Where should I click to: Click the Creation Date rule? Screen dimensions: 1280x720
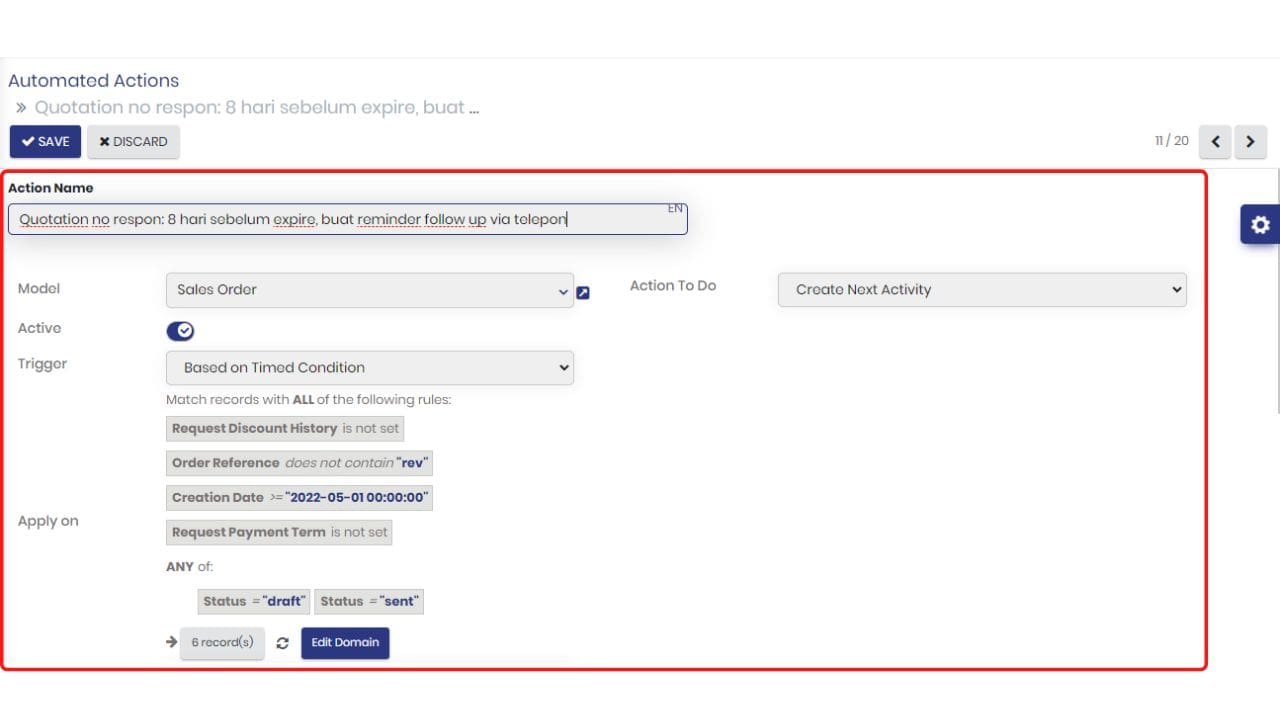pyautogui.click(x=299, y=498)
